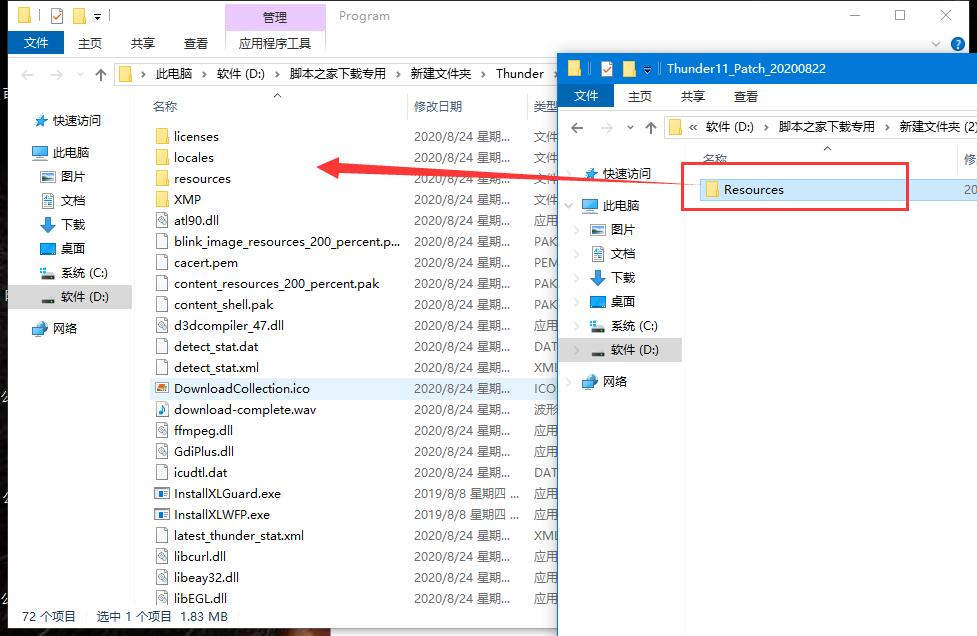Viewport: 977px width, 636px height.
Task: Click Thunder breadcrumb in Program address bar
Action: pyautogui.click(x=520, y=74)
